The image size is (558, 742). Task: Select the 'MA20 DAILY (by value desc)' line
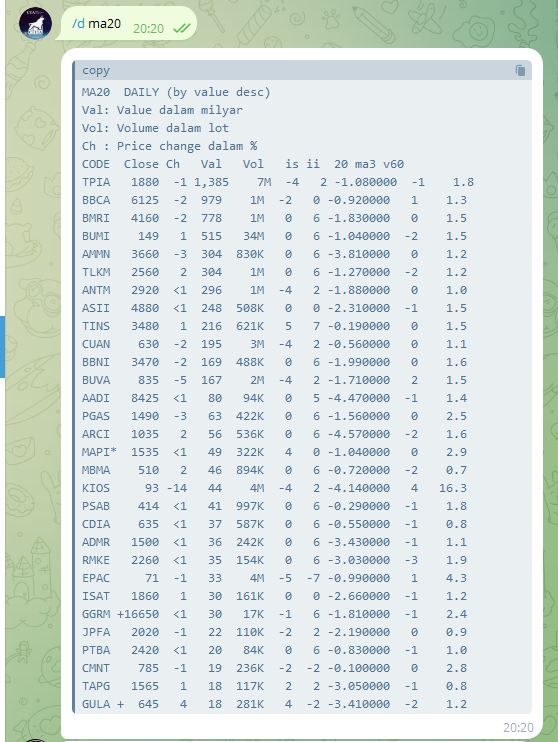(x=176, y=92)
